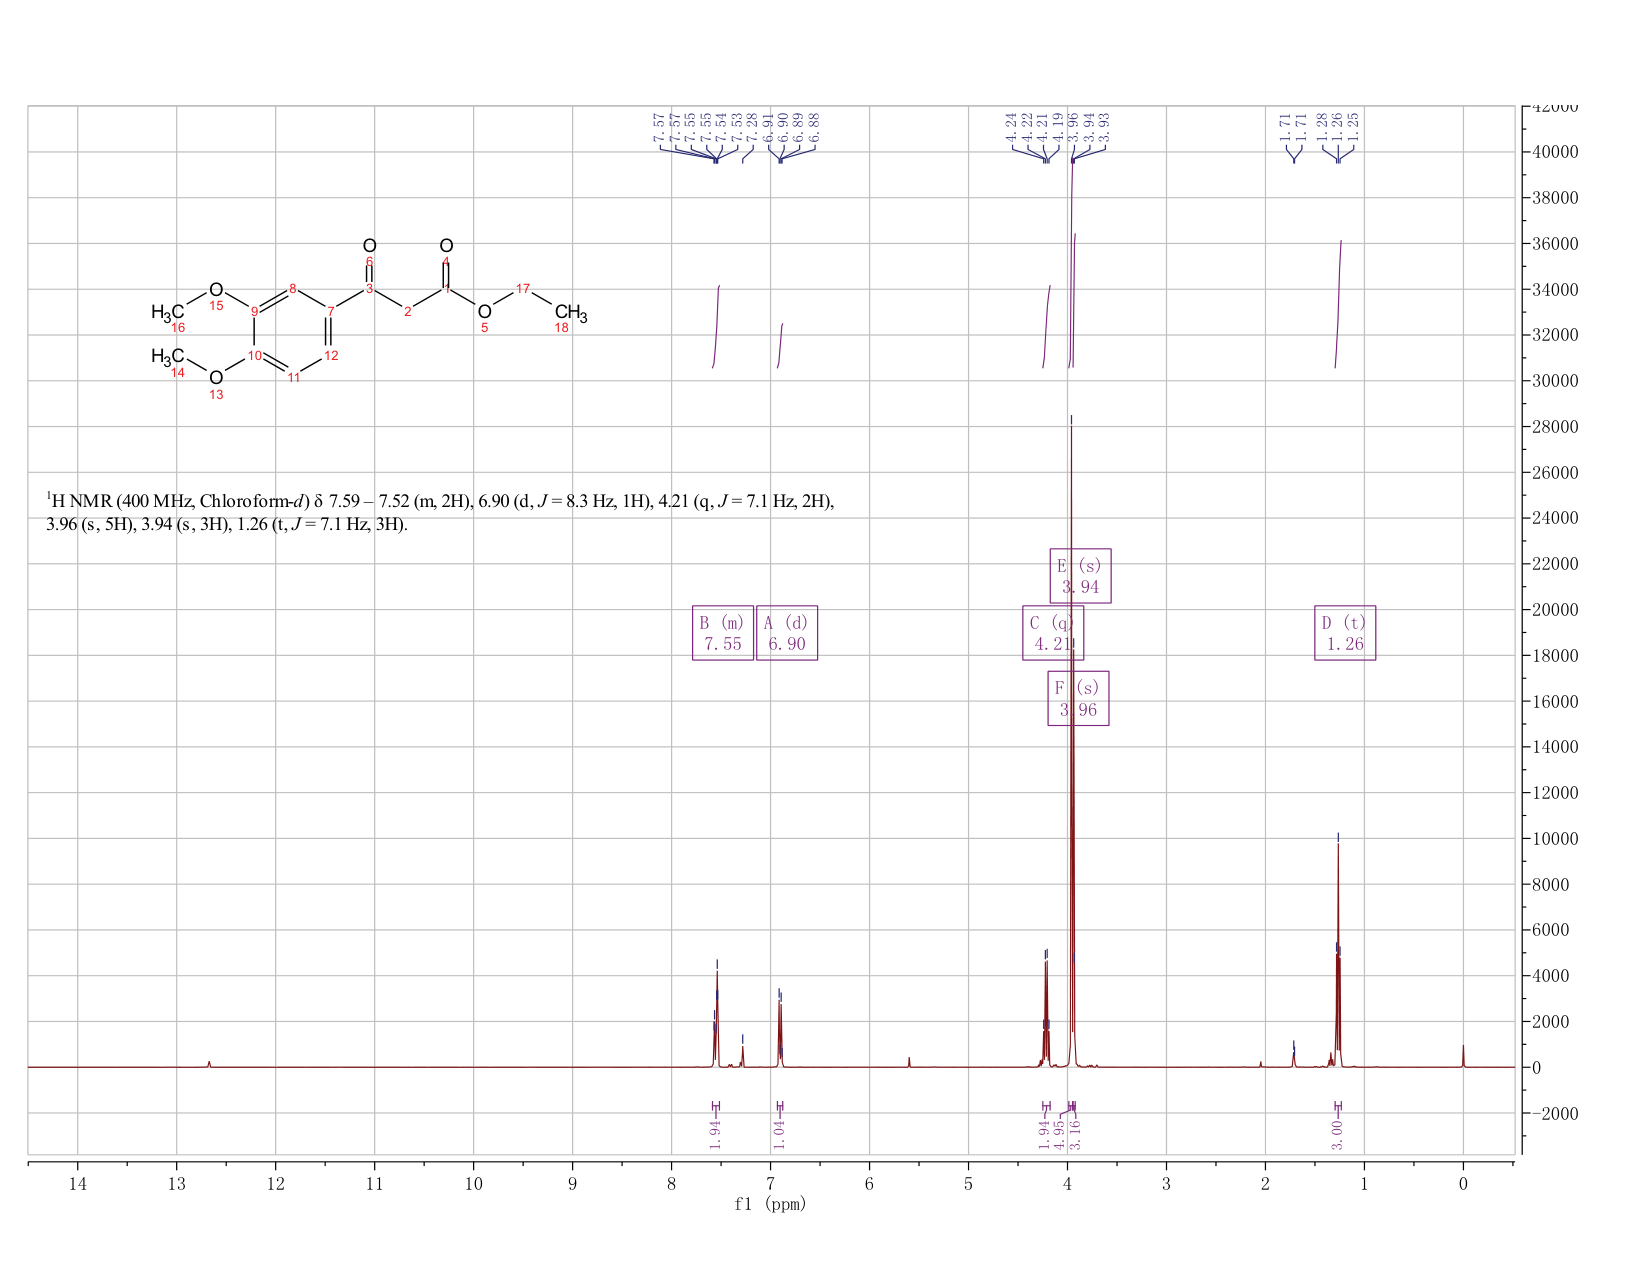Click the integral curve above 7.55 ppm
Viewport: 1650px width, 1275px height.
[716, 327]
